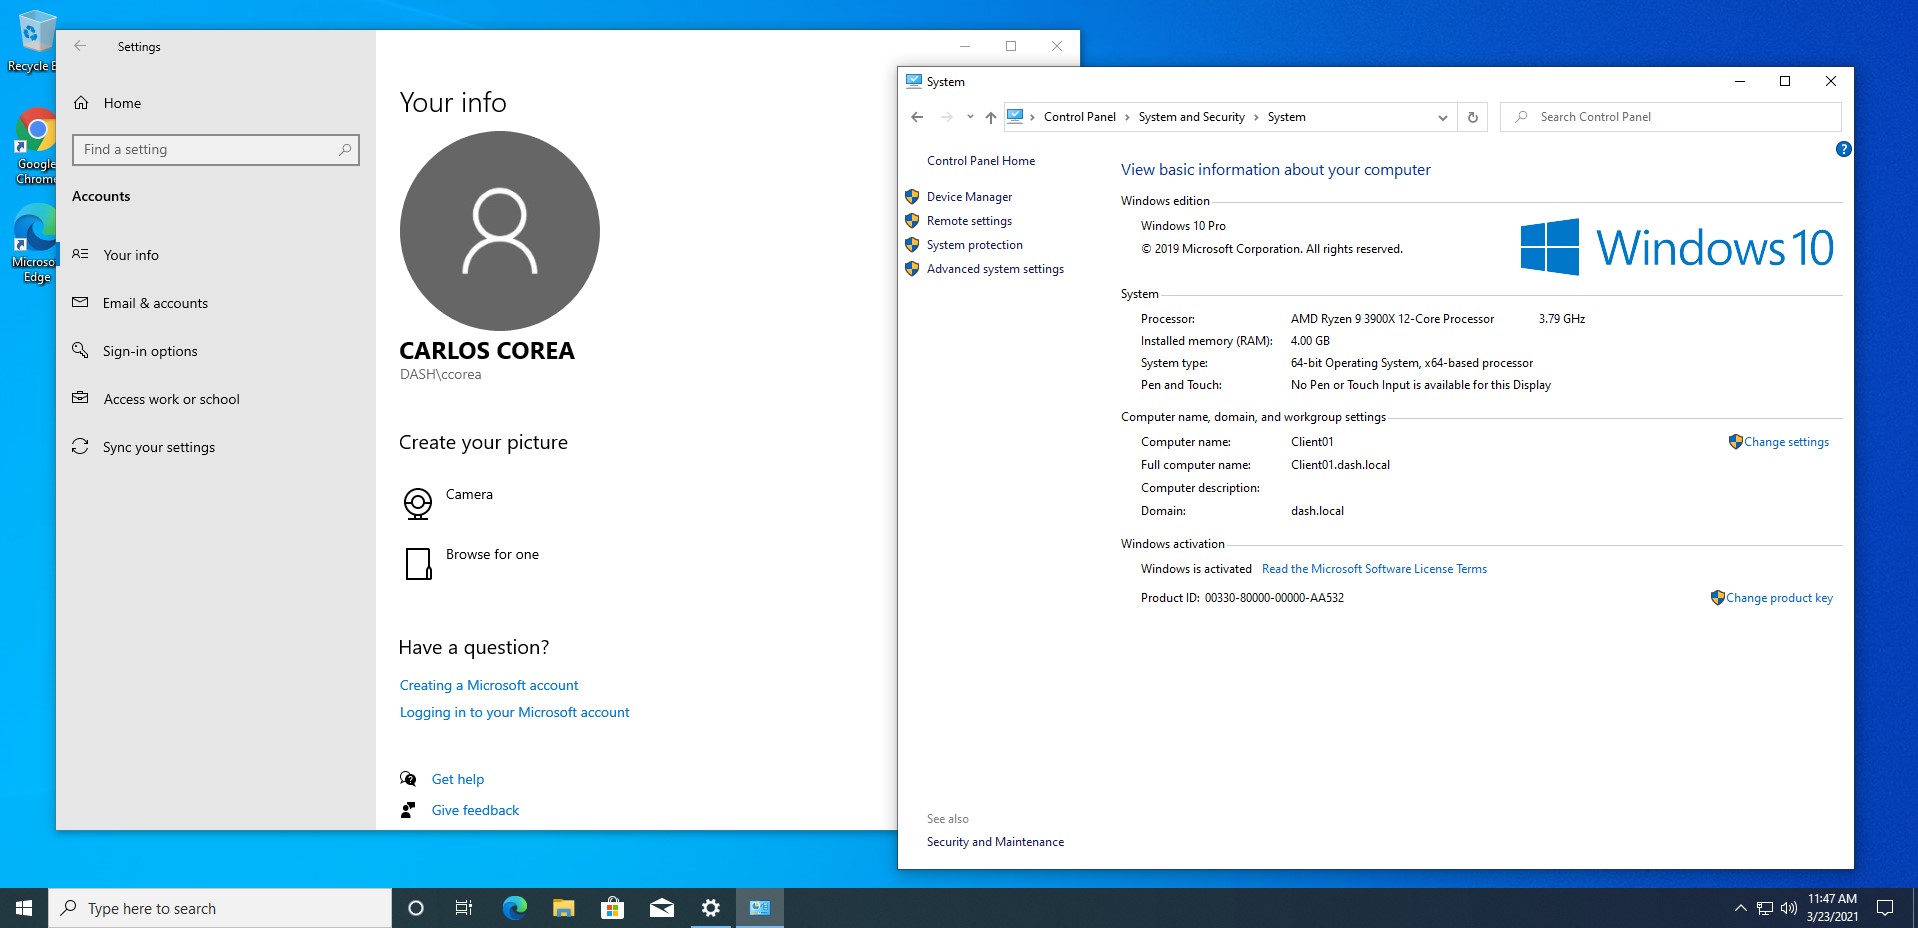Click the Task View taskbar icon
The height and width of the screenshot is (928, 1918).
[x=464, y=908]
